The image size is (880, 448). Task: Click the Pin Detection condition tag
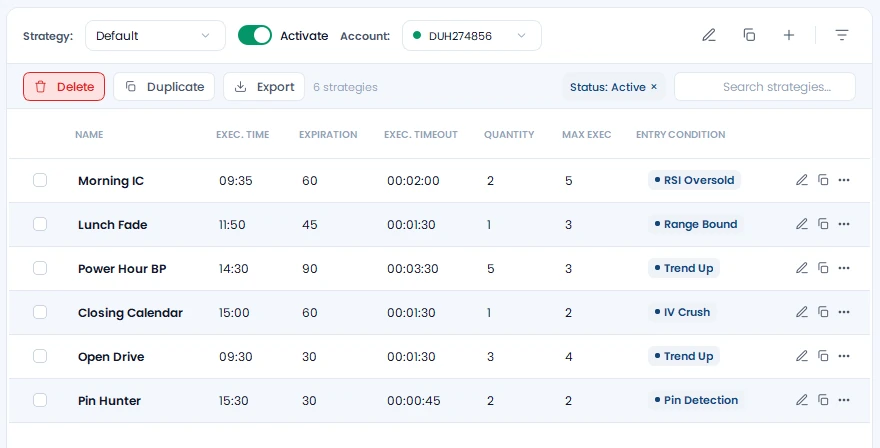(696, 400)
